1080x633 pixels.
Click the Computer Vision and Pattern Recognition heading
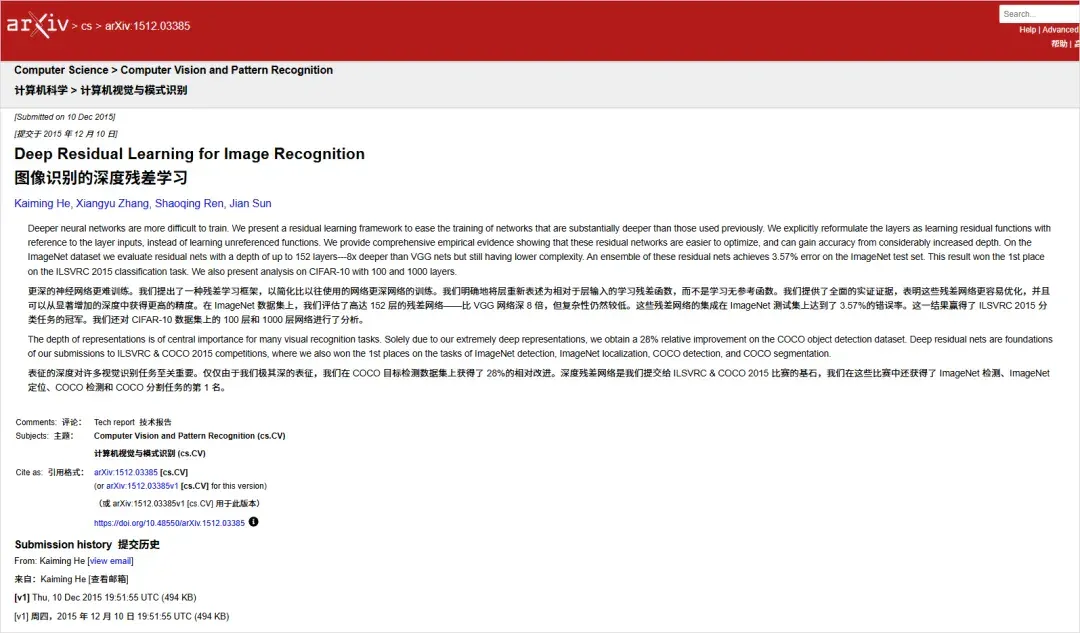[x=227, y=70]
